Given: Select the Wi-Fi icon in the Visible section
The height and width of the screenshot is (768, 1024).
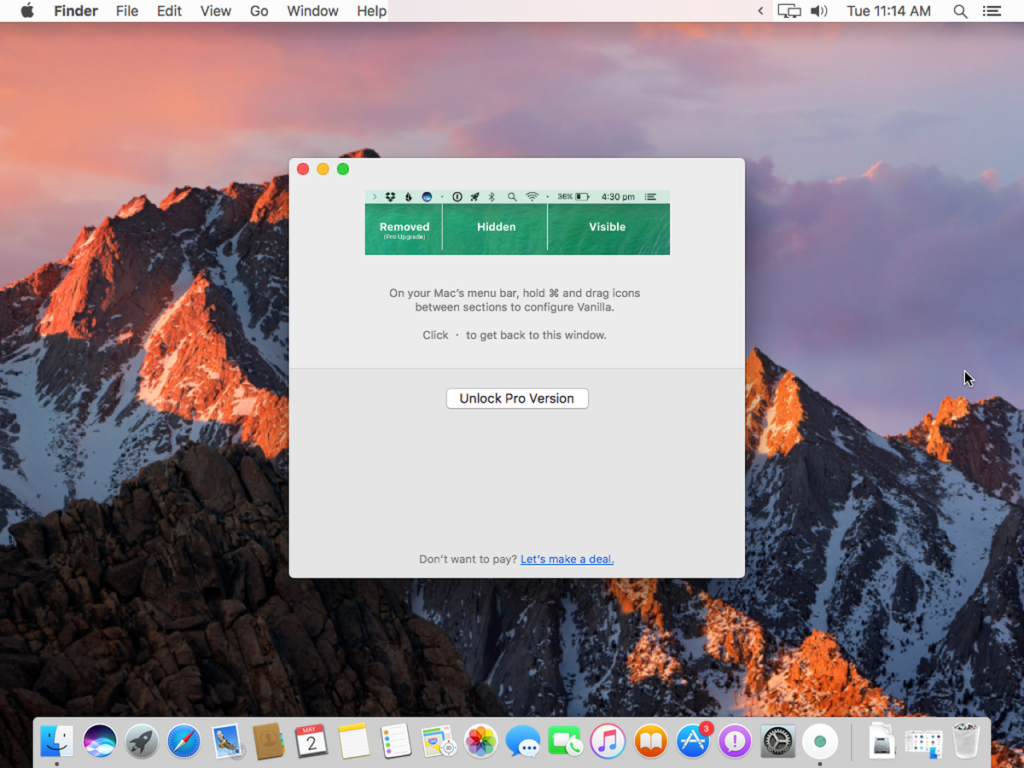Looking at the screenshot, I should click(x=532, y=197).
